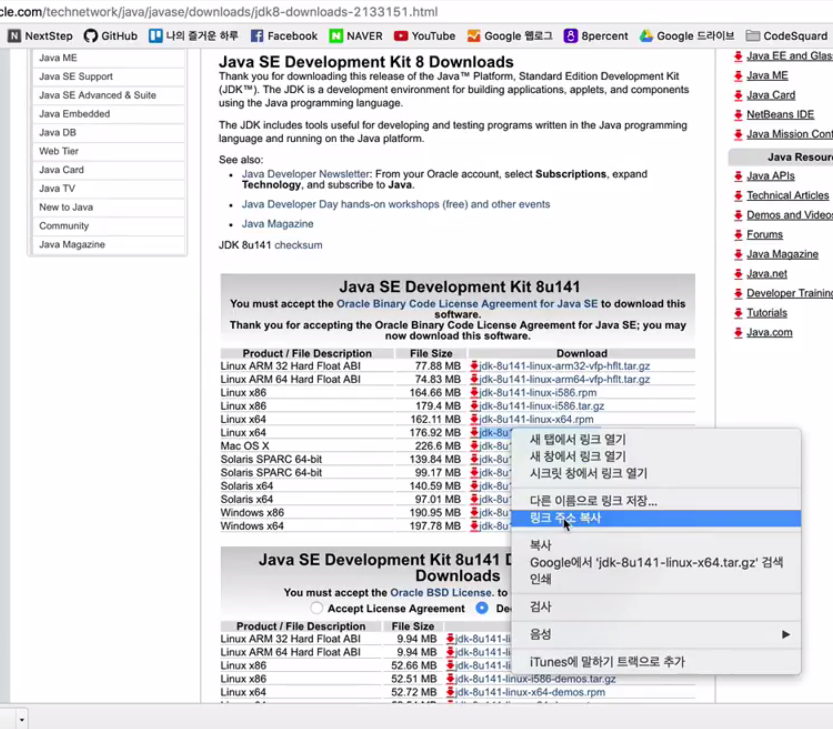
Task: Open Java Developer Day workshops link
Action: coord(396,204)
